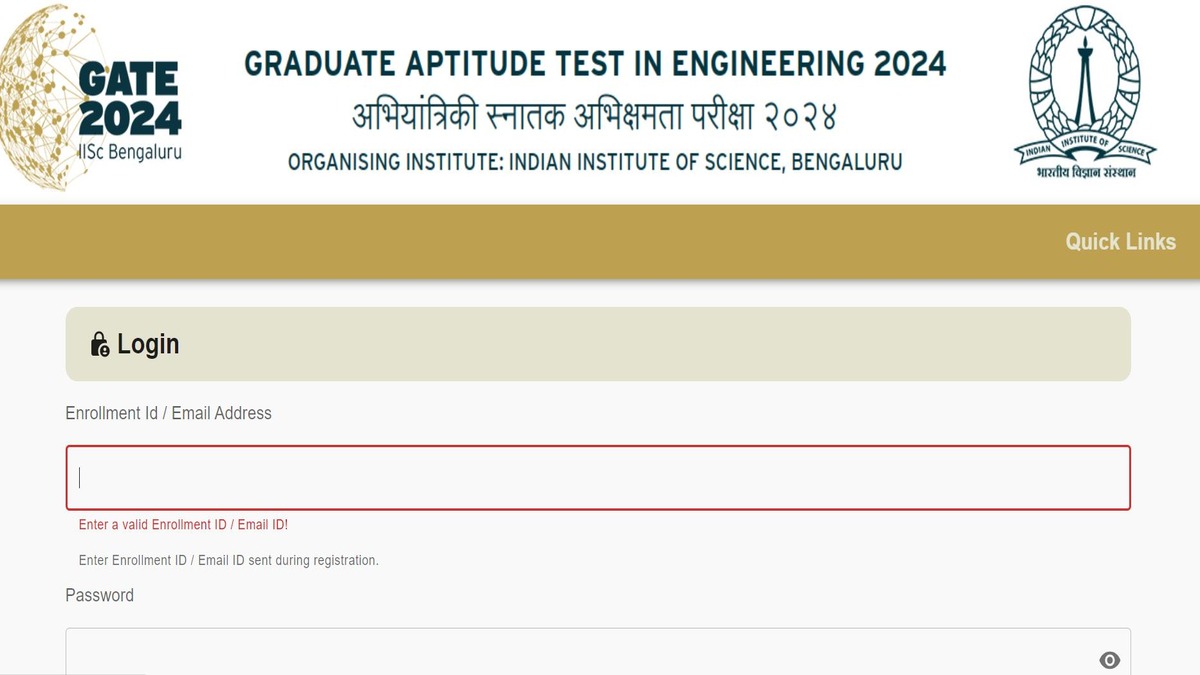Click the red invalid Enrollment ID error message
This screenshot has height=675, width=1200.
[x=183, y=525]
